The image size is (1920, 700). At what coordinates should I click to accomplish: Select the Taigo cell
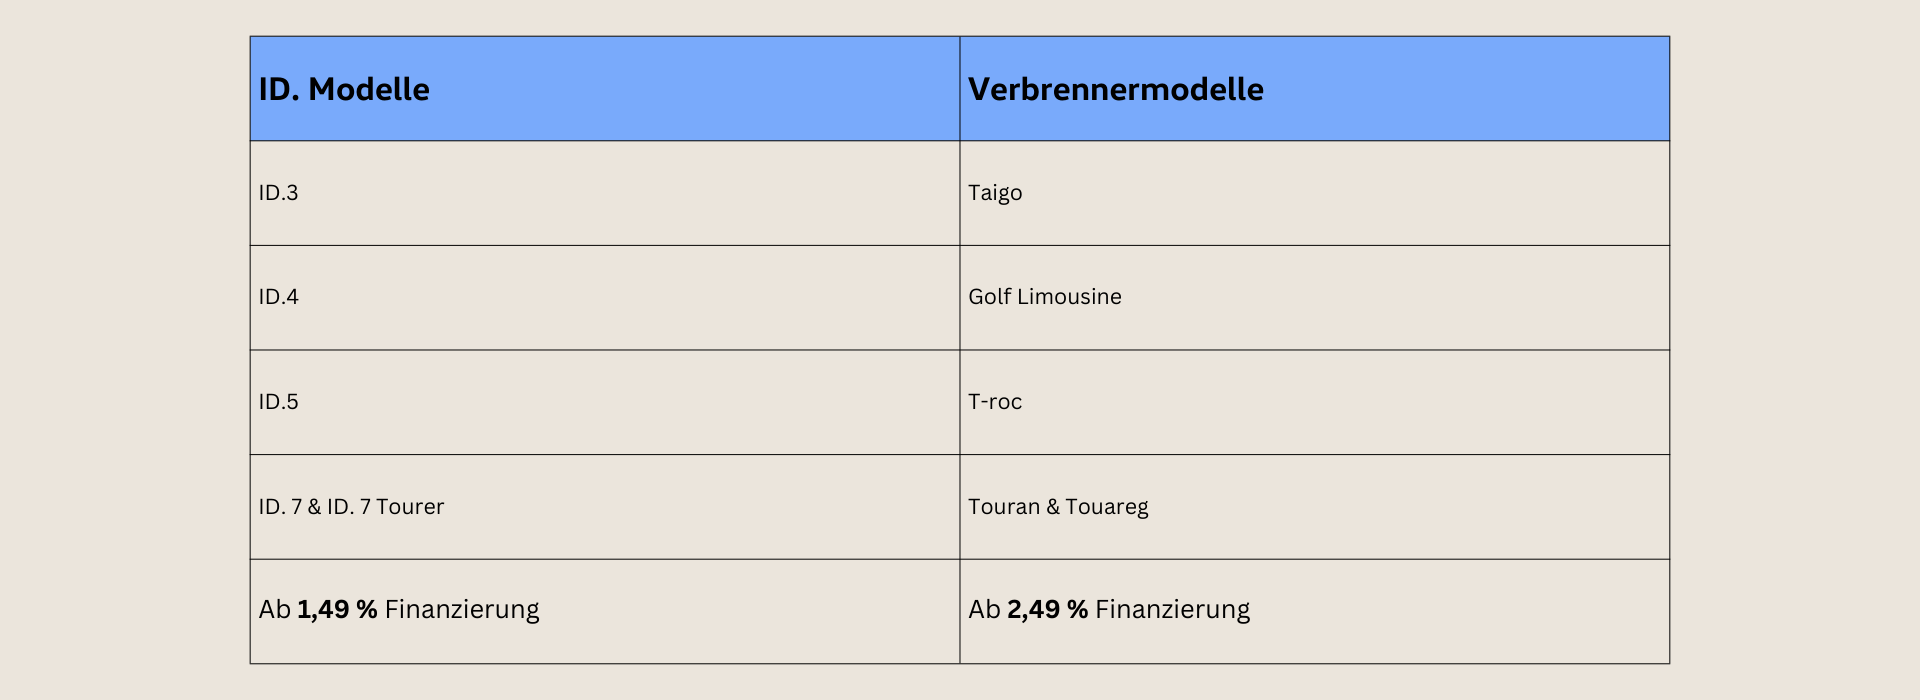995,193
